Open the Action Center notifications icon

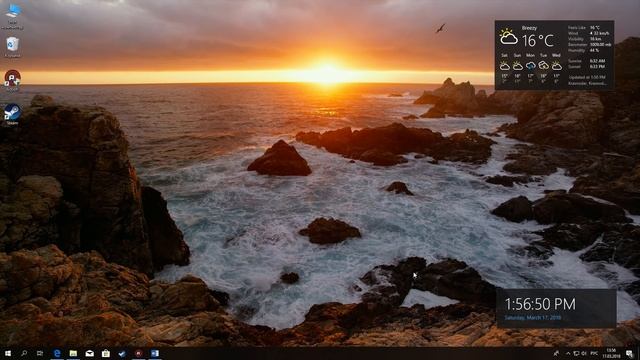pyautogui.click(x=630, y=353)
